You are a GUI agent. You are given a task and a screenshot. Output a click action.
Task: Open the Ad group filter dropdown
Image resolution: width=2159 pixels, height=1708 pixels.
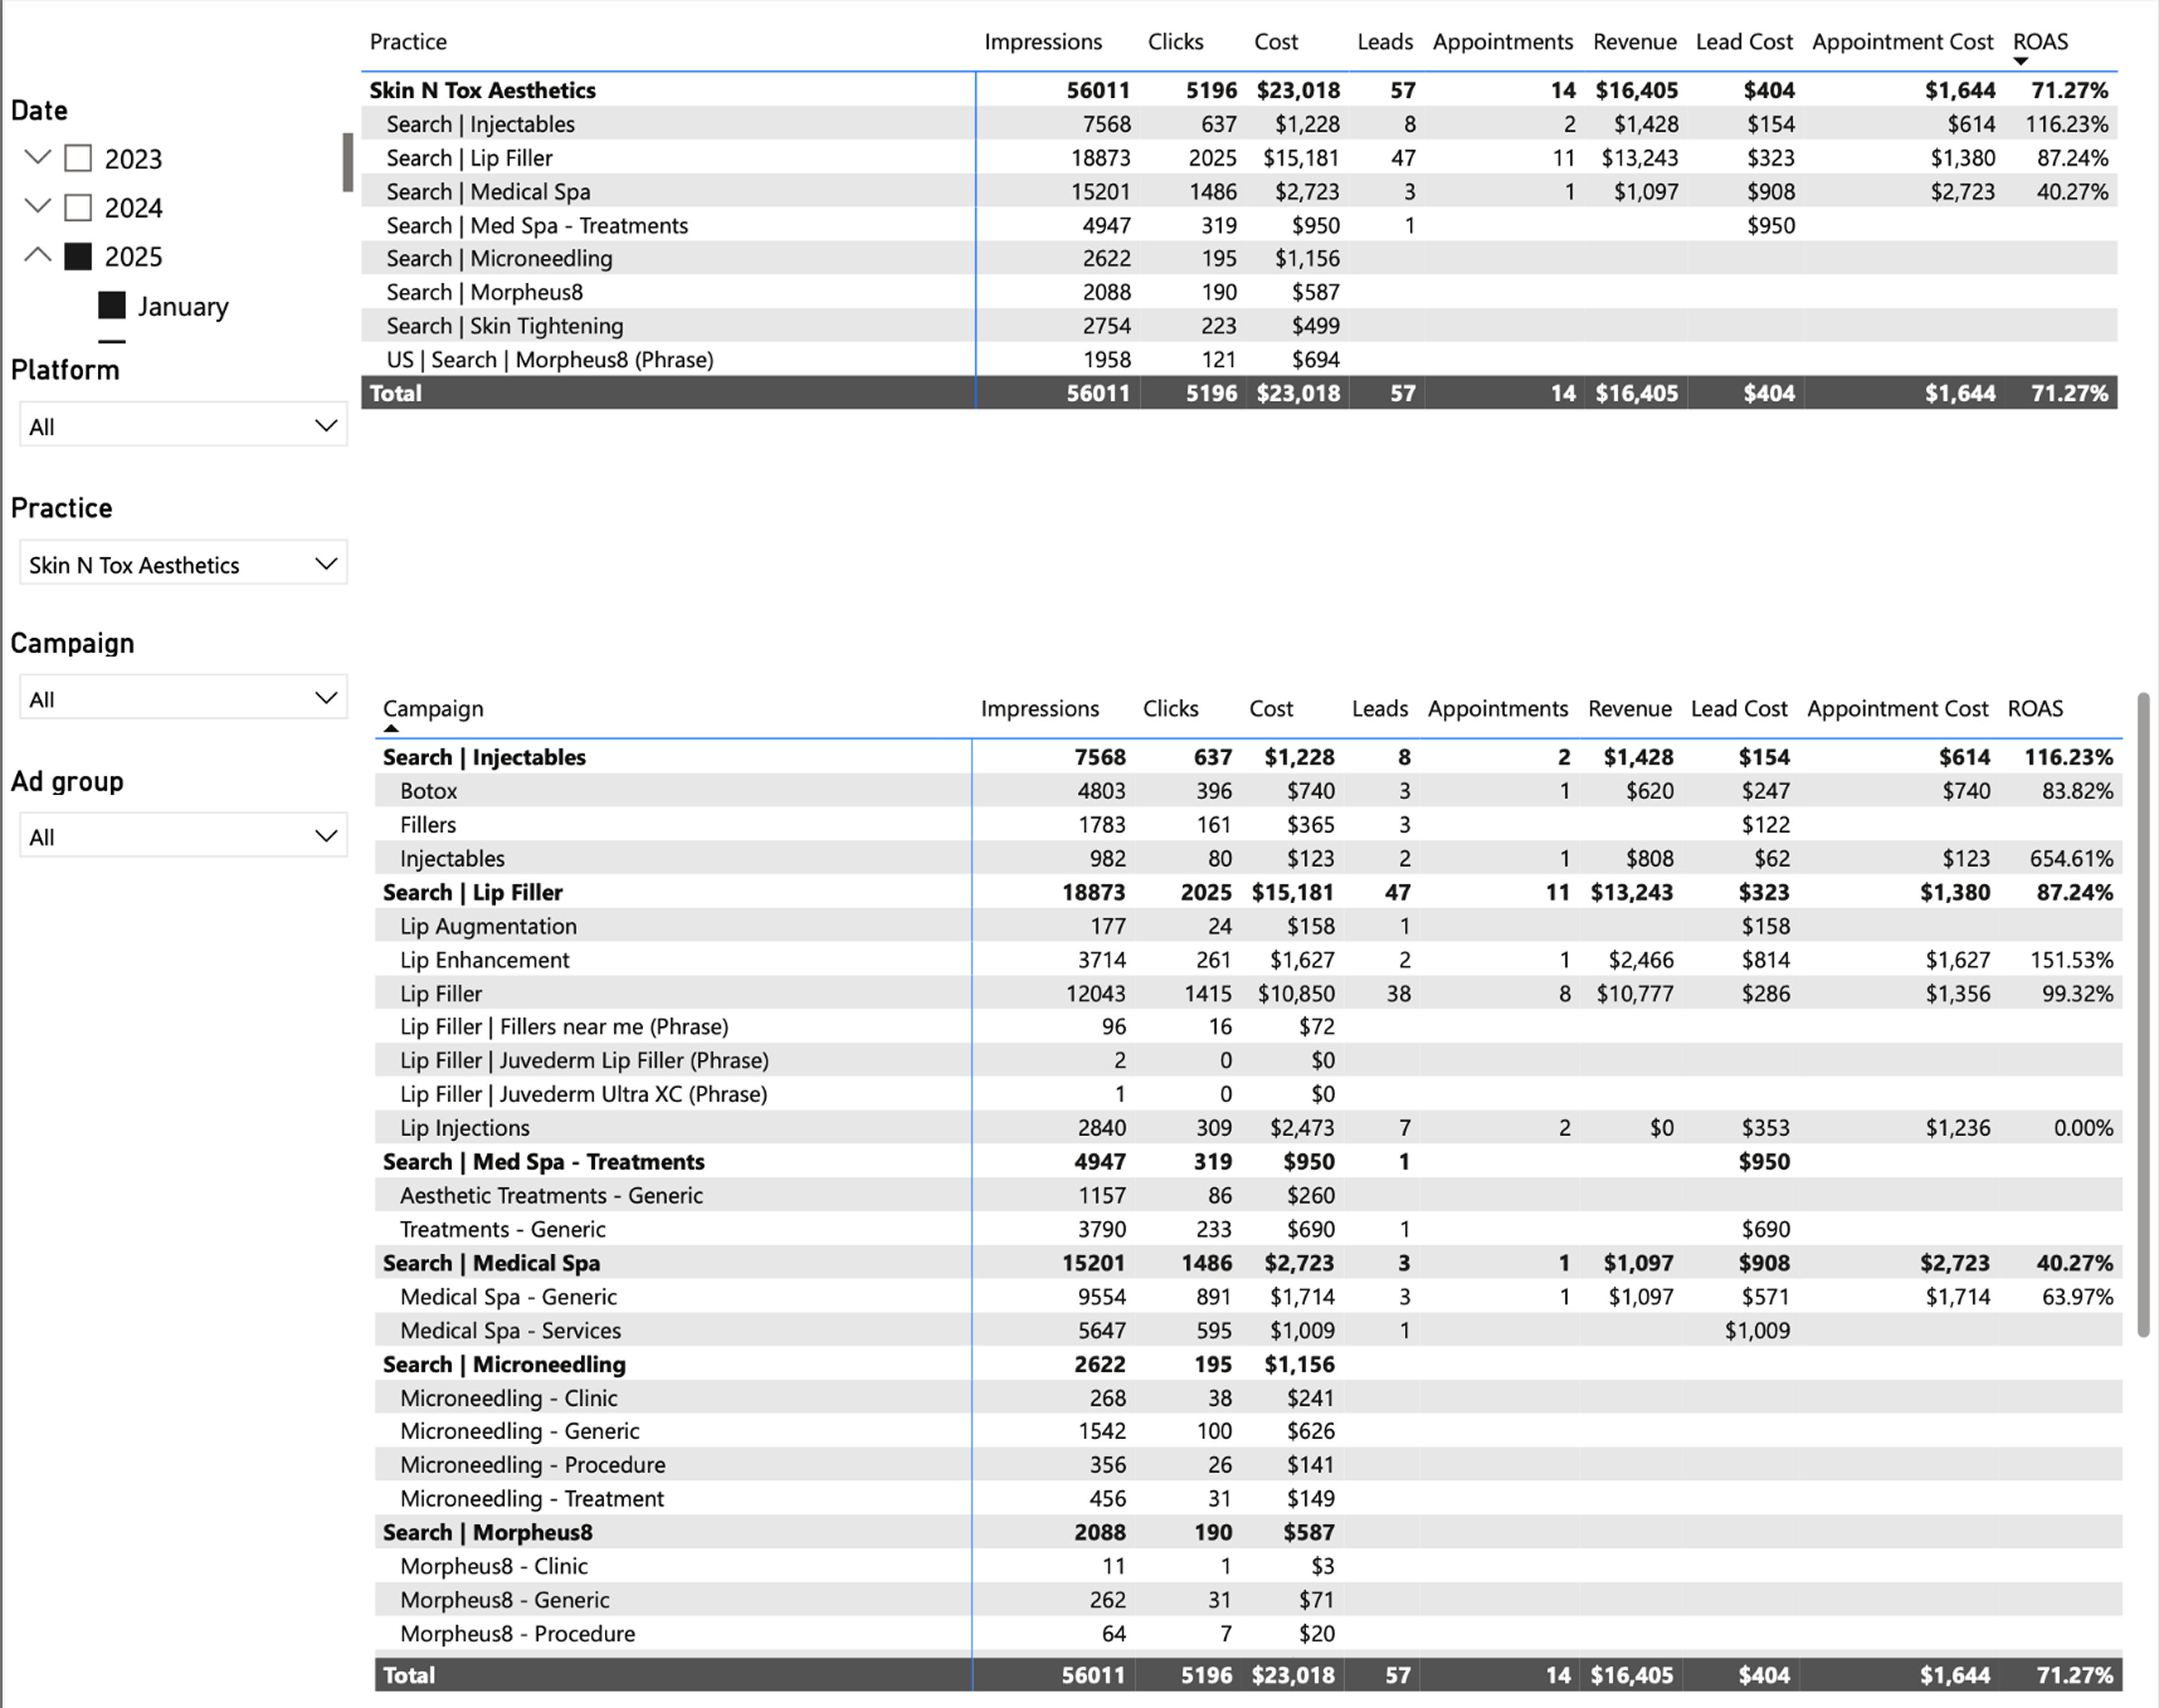(183, 836)
